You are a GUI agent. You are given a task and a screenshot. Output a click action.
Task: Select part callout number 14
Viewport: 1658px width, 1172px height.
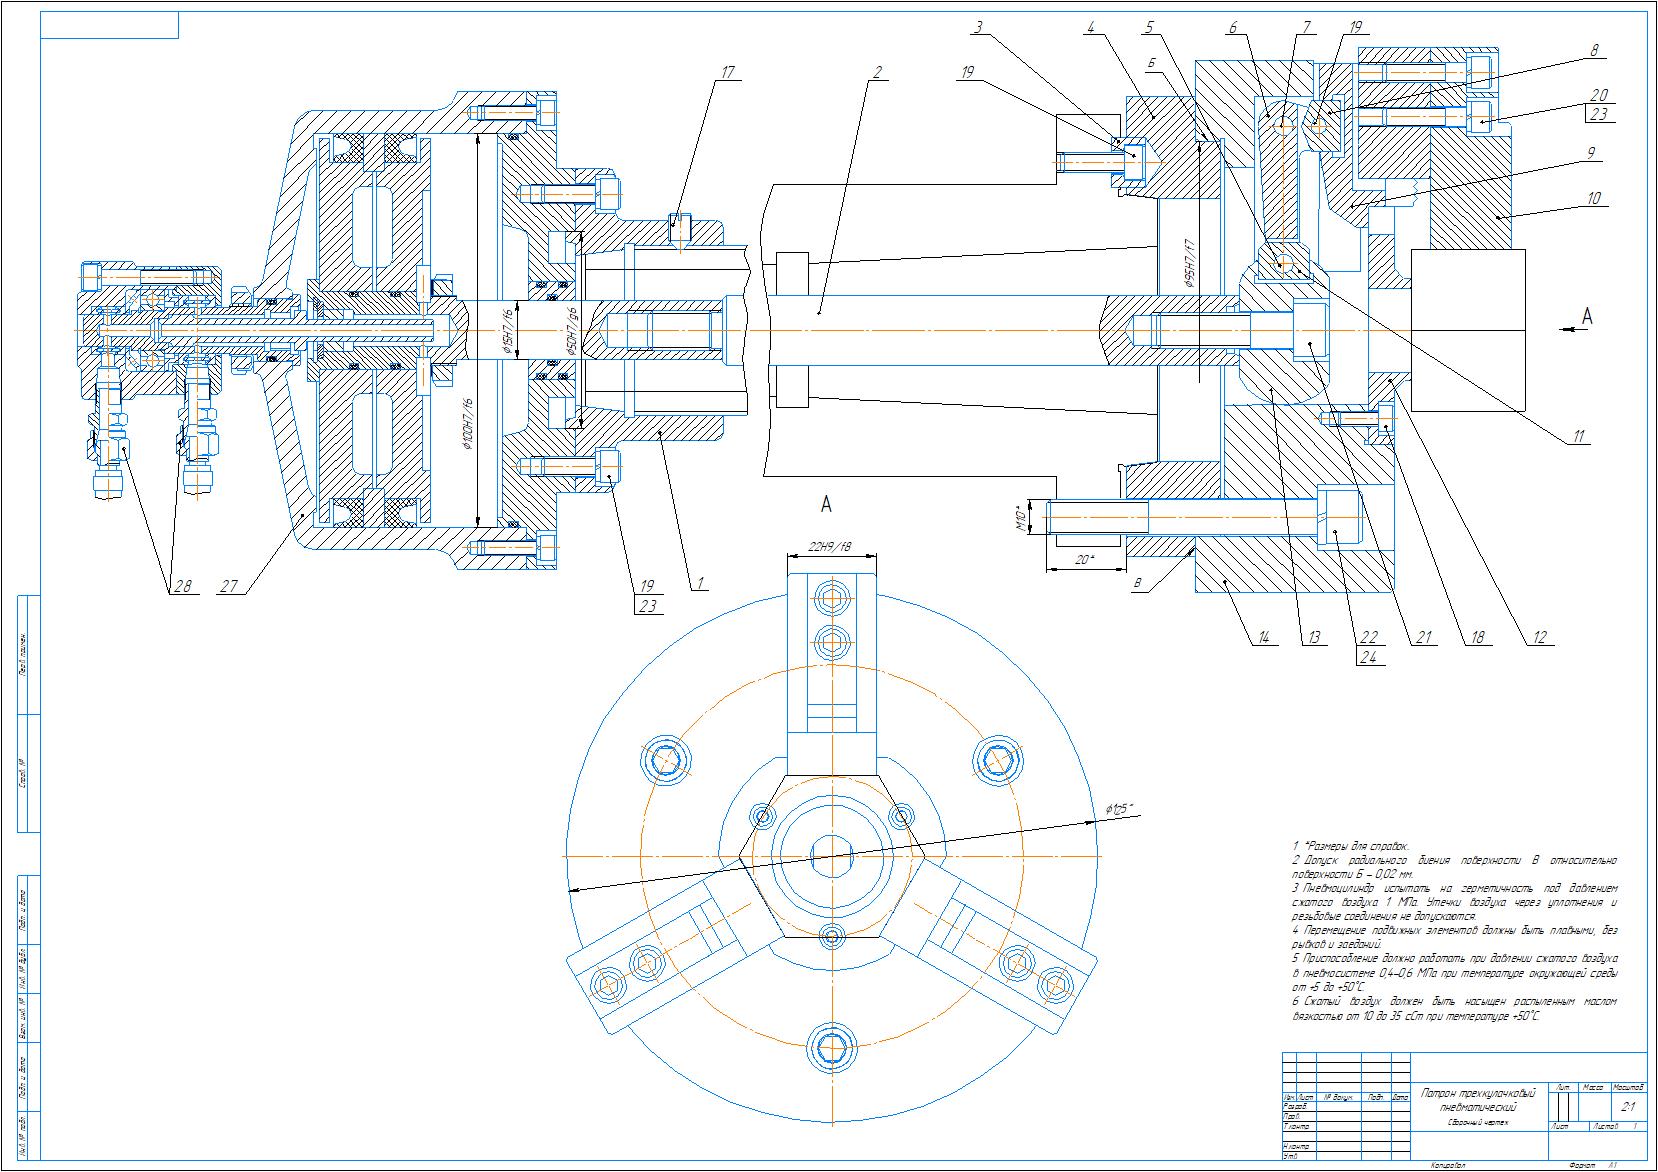(x=1263, y=637)
